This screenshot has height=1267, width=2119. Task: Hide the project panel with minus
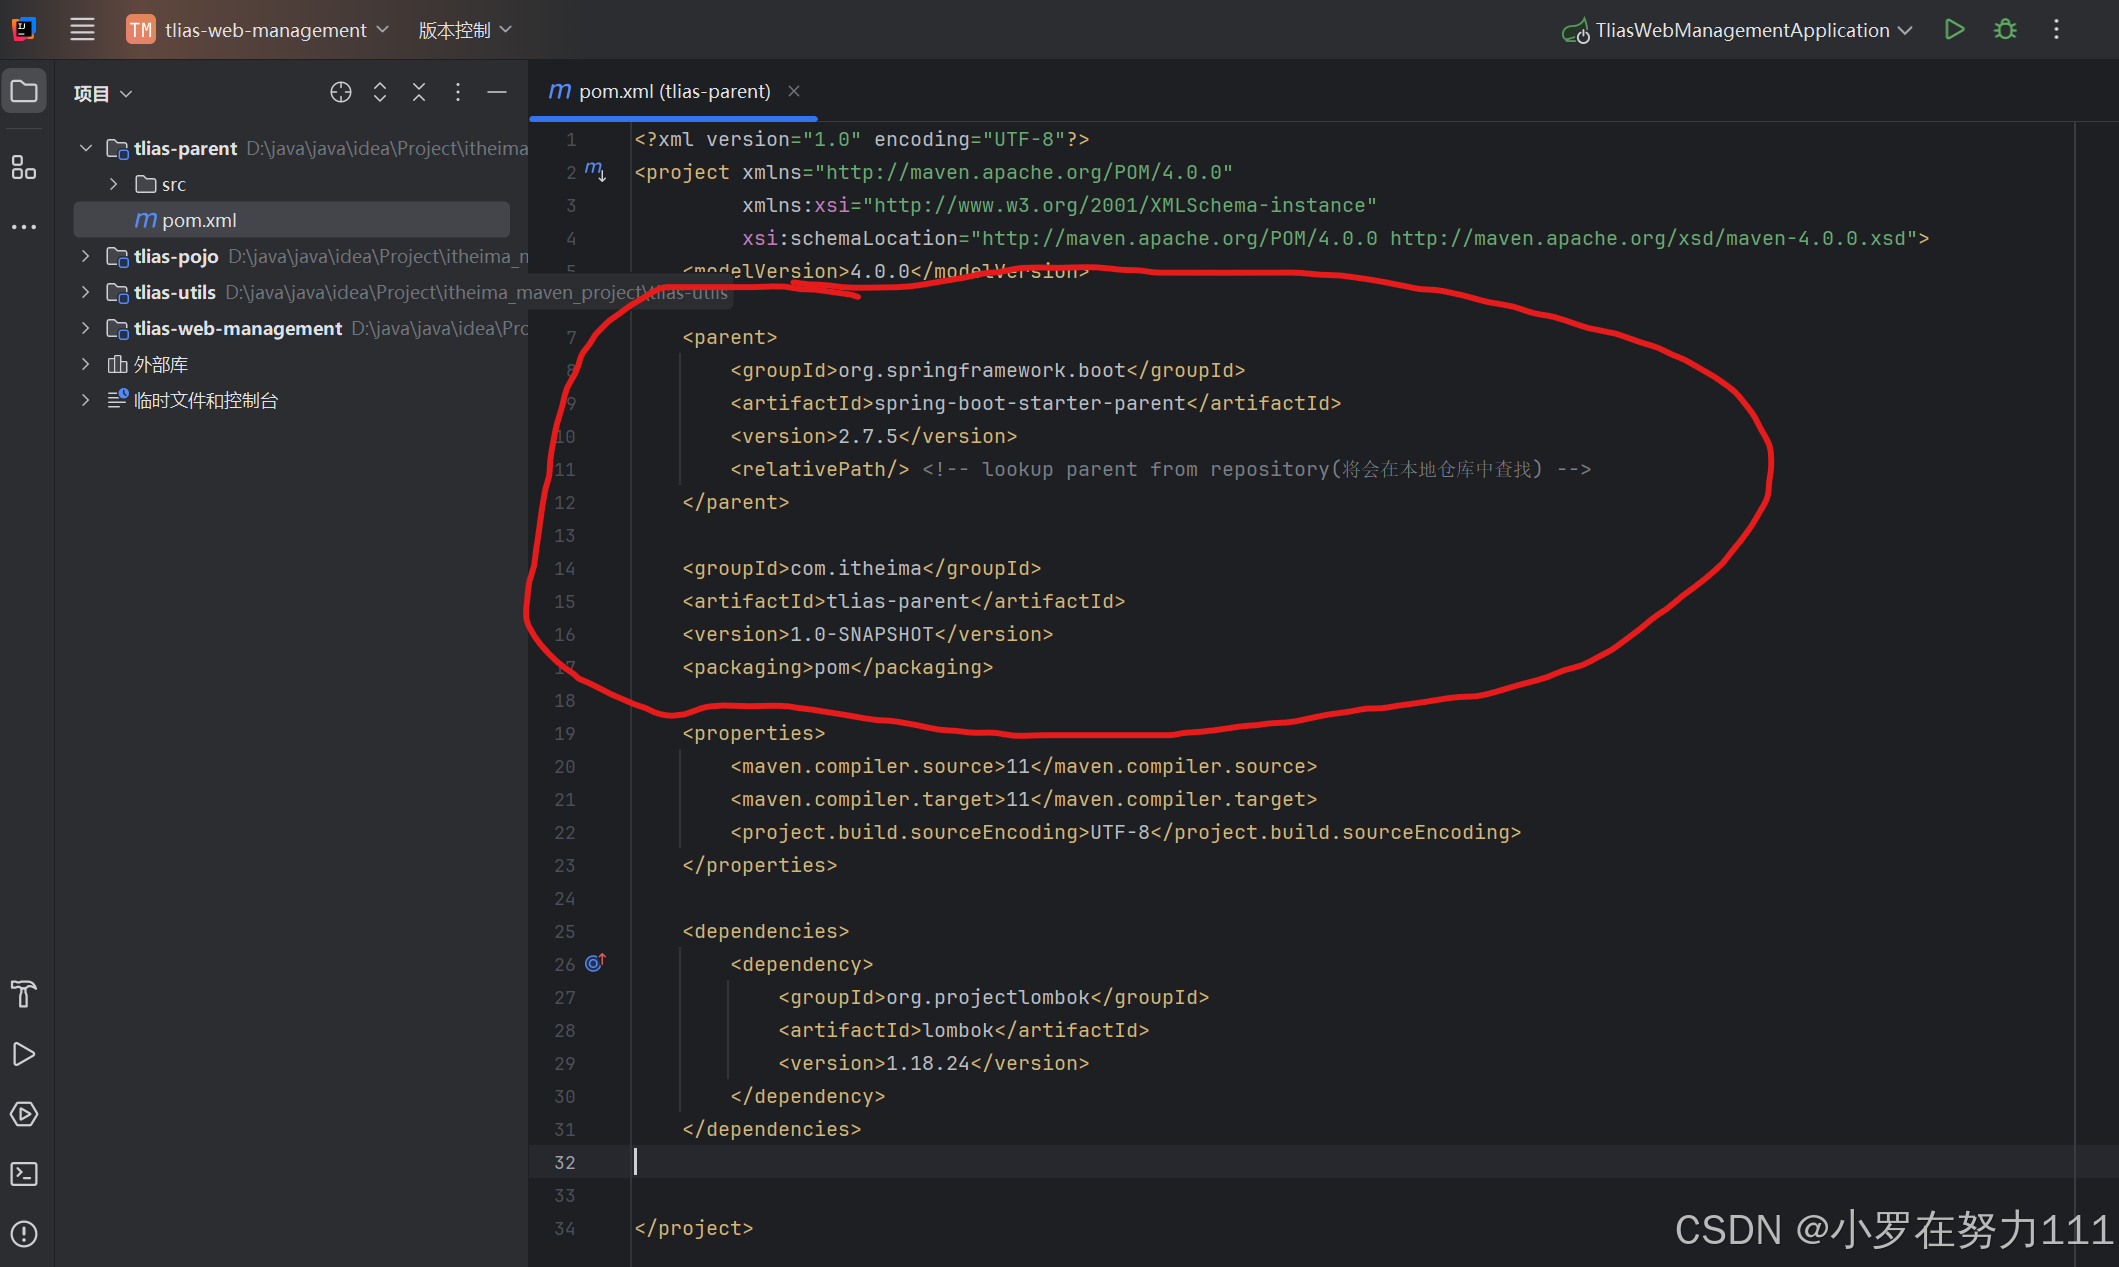coord(497,92)
